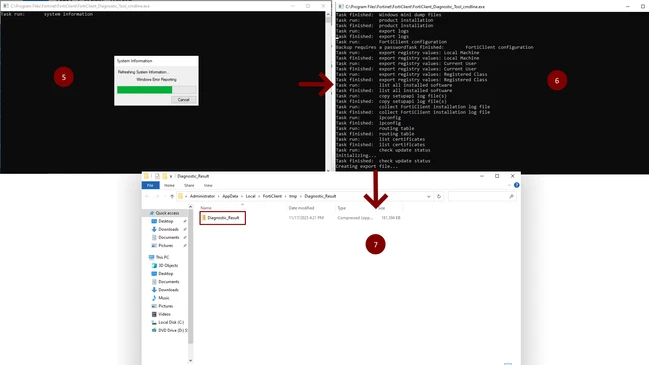Viewport: 649px width, 365px height.
Task: Jump to tmp in the address breadcrumb
Action: coord(293,196)
